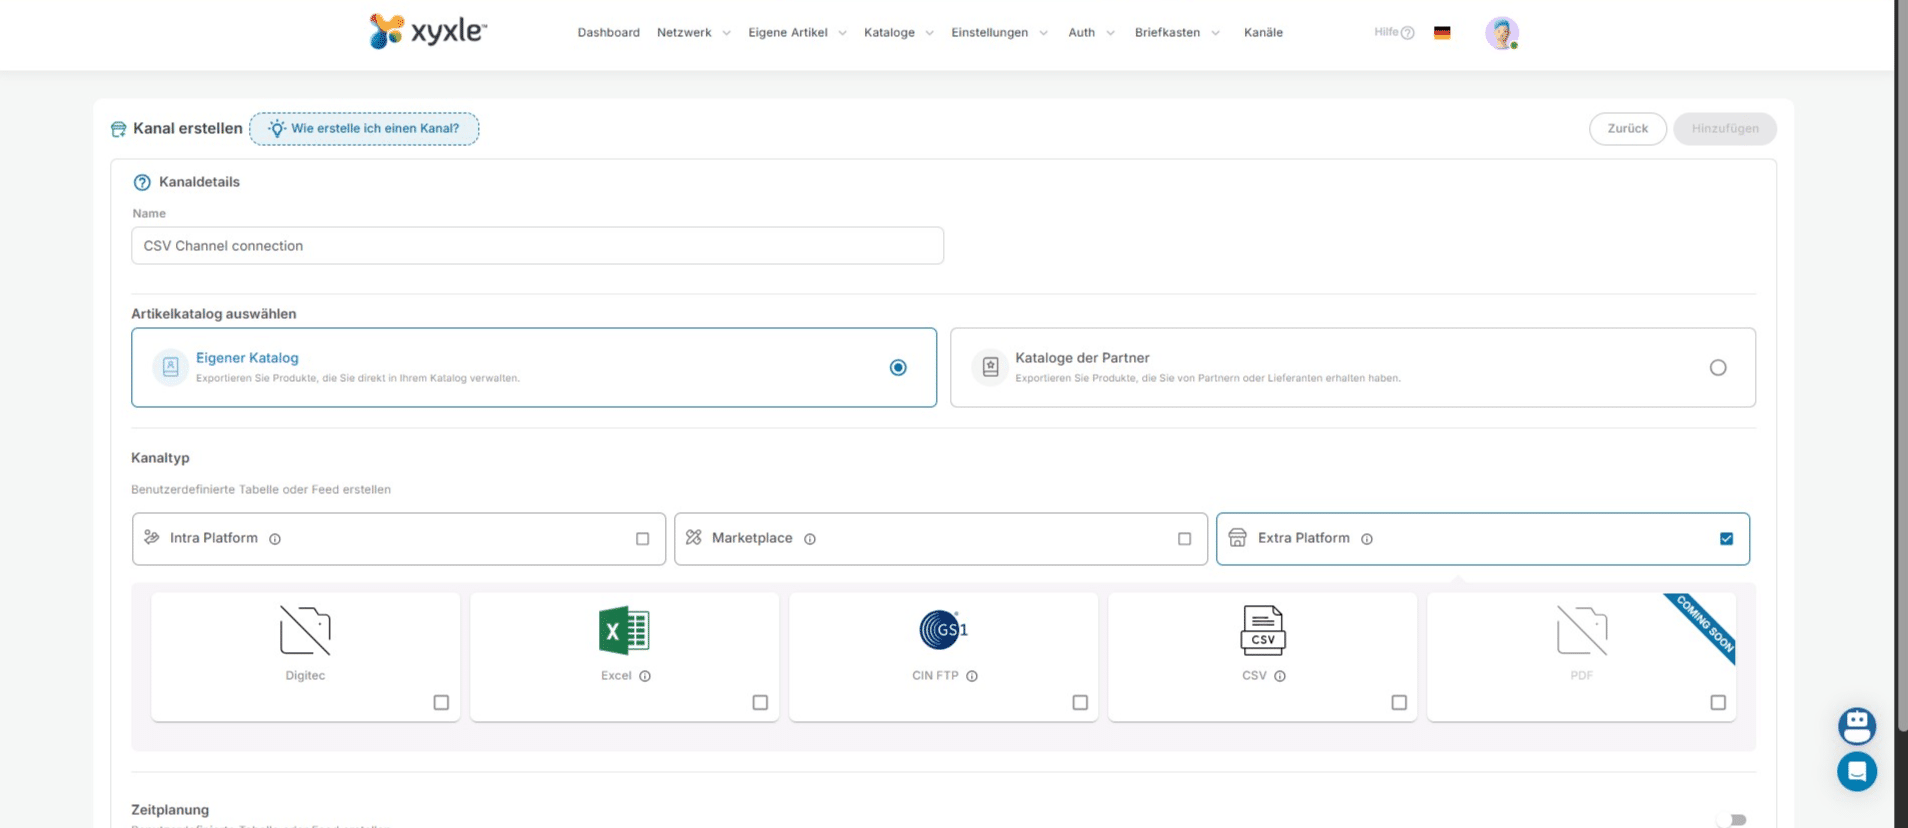Expand the Briefkasten menu chevron
The width and height of the screenshot is (1908, 828).
tap(1215, 33)
